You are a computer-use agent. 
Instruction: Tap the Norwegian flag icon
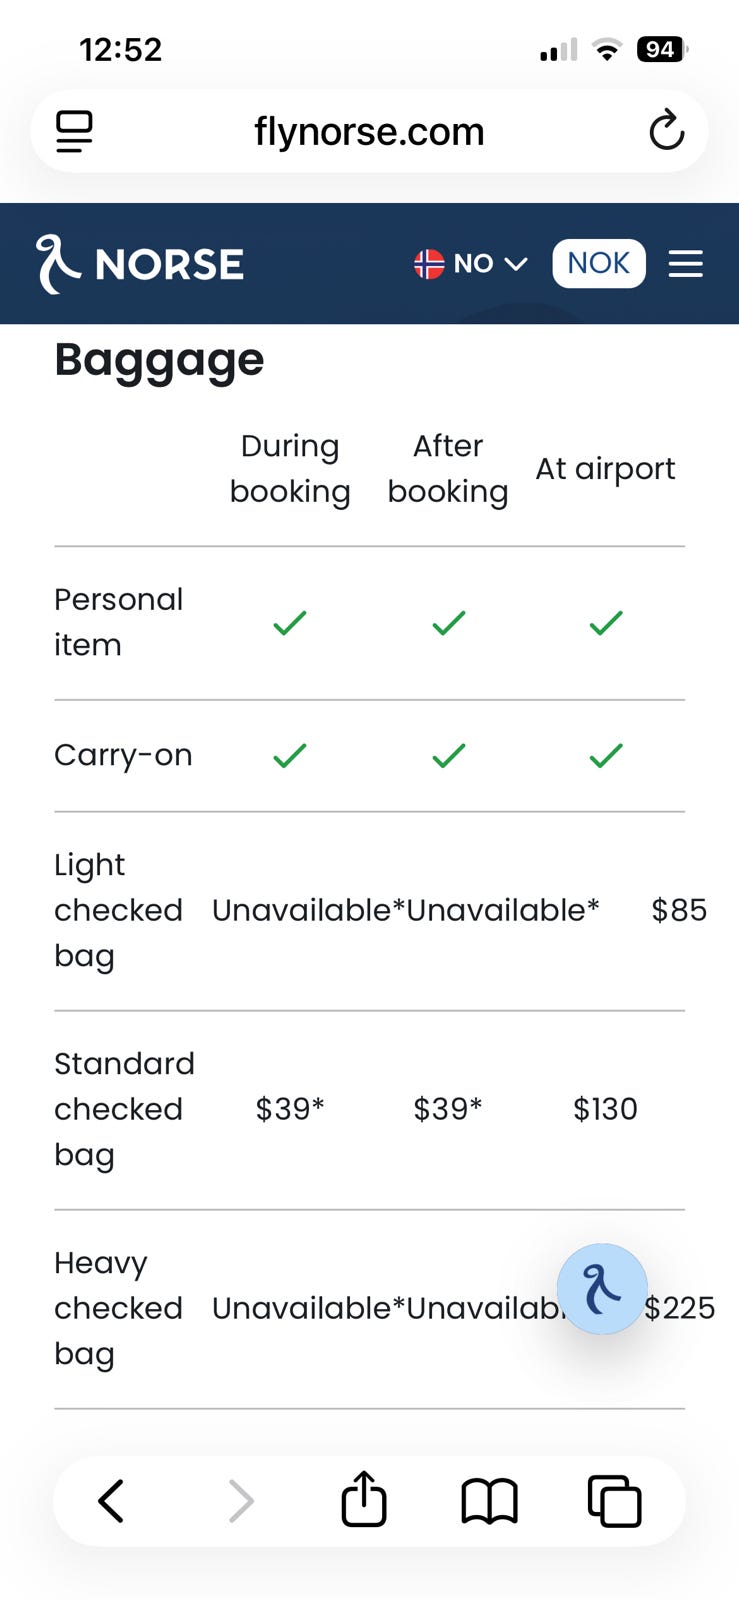click(x=429, y=264)
